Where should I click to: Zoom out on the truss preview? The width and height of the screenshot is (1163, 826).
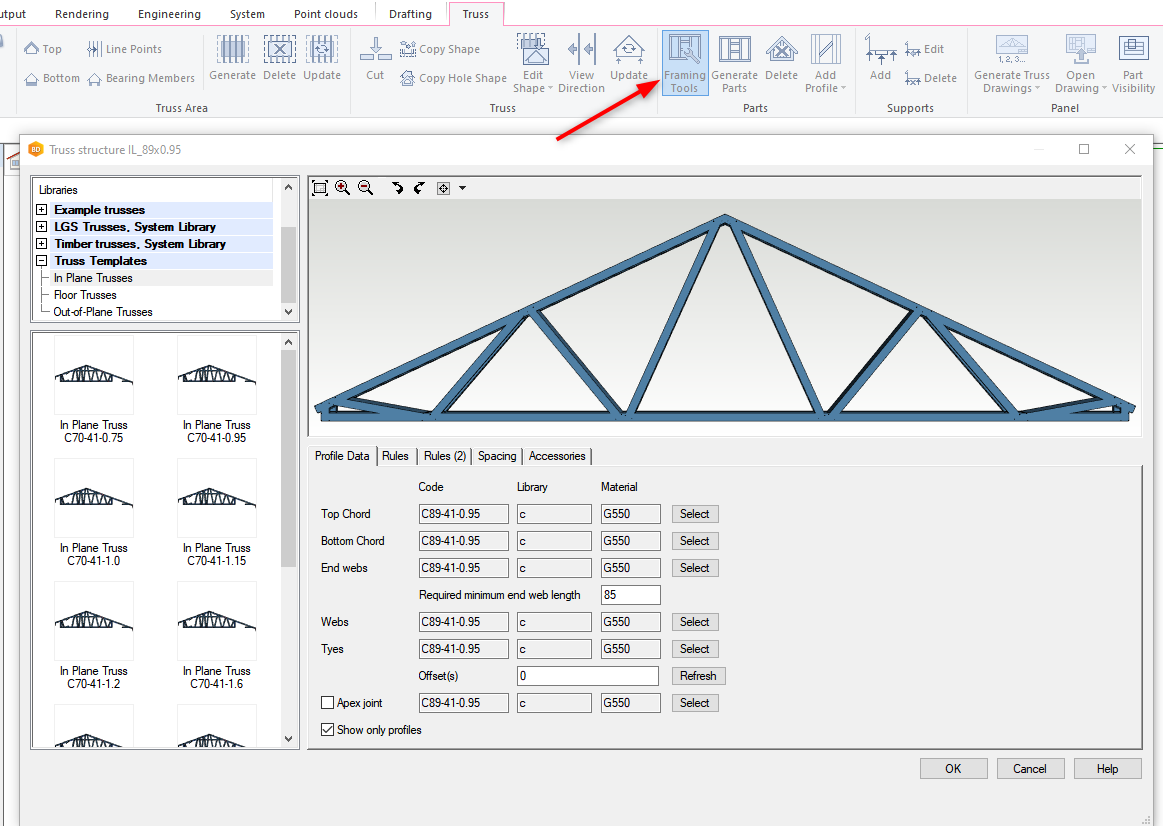[365, 188]
